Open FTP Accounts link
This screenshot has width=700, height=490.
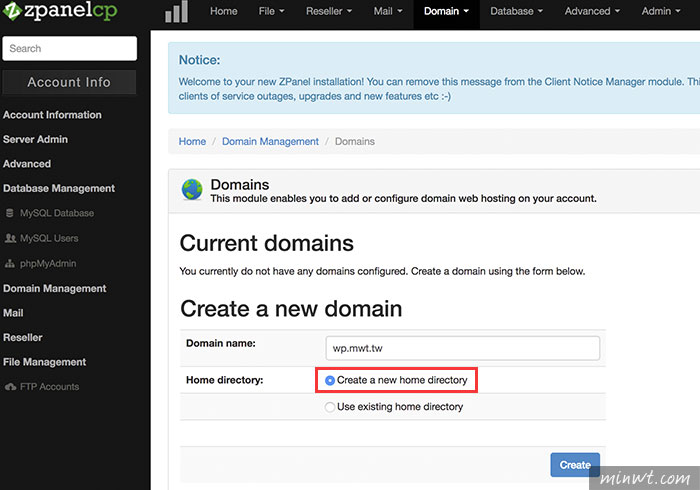click(x=50, y=386)
